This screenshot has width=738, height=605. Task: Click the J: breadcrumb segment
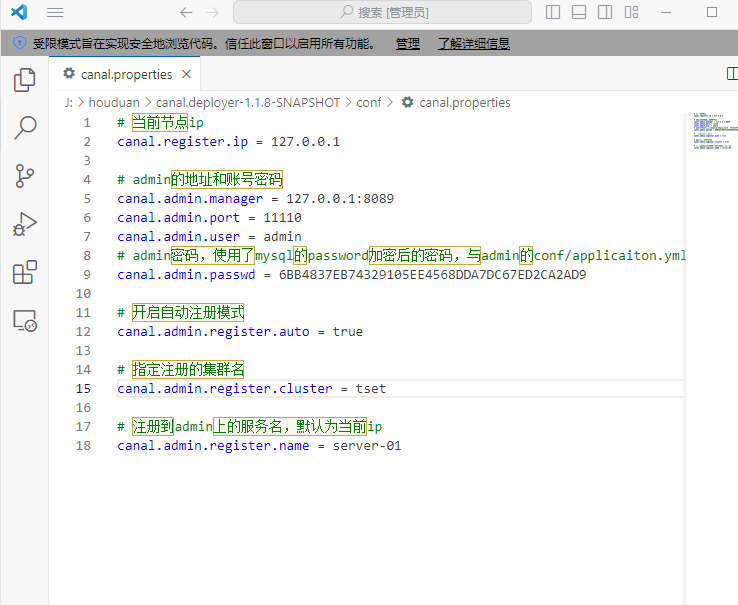(x=69, y=103)
